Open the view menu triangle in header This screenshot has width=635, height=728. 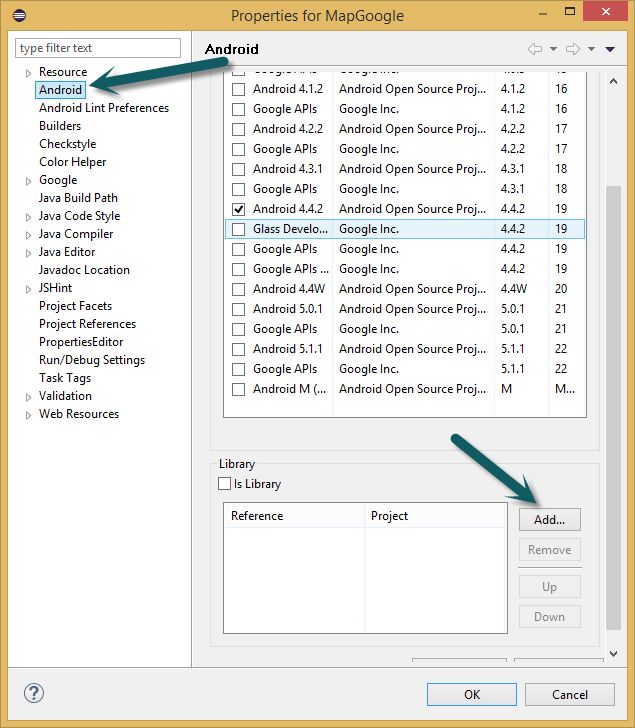click(x=610, y=49)
